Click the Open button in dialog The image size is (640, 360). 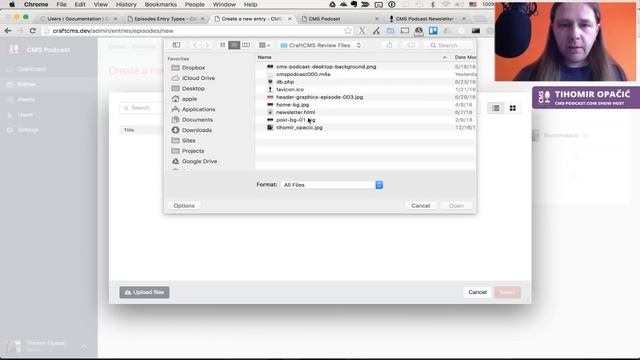pos(456,206)
